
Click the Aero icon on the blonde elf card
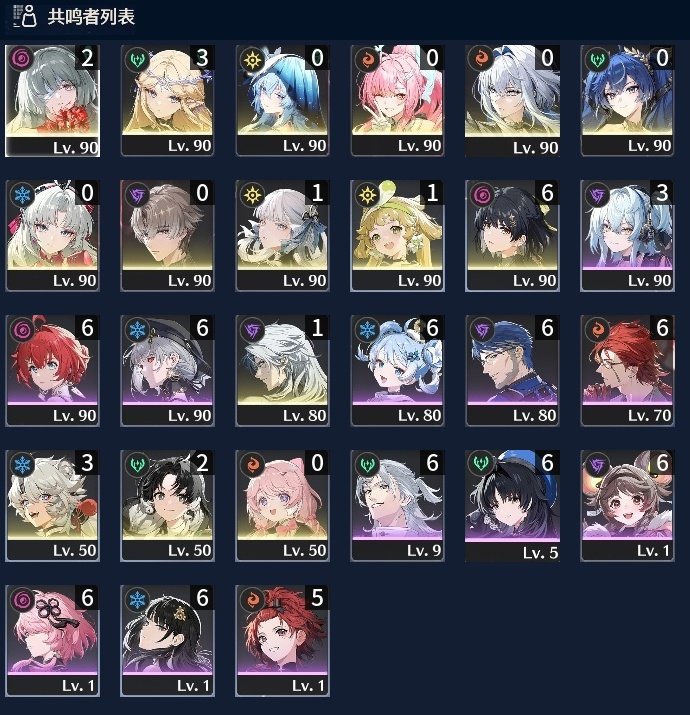click(x=137, y=59)
